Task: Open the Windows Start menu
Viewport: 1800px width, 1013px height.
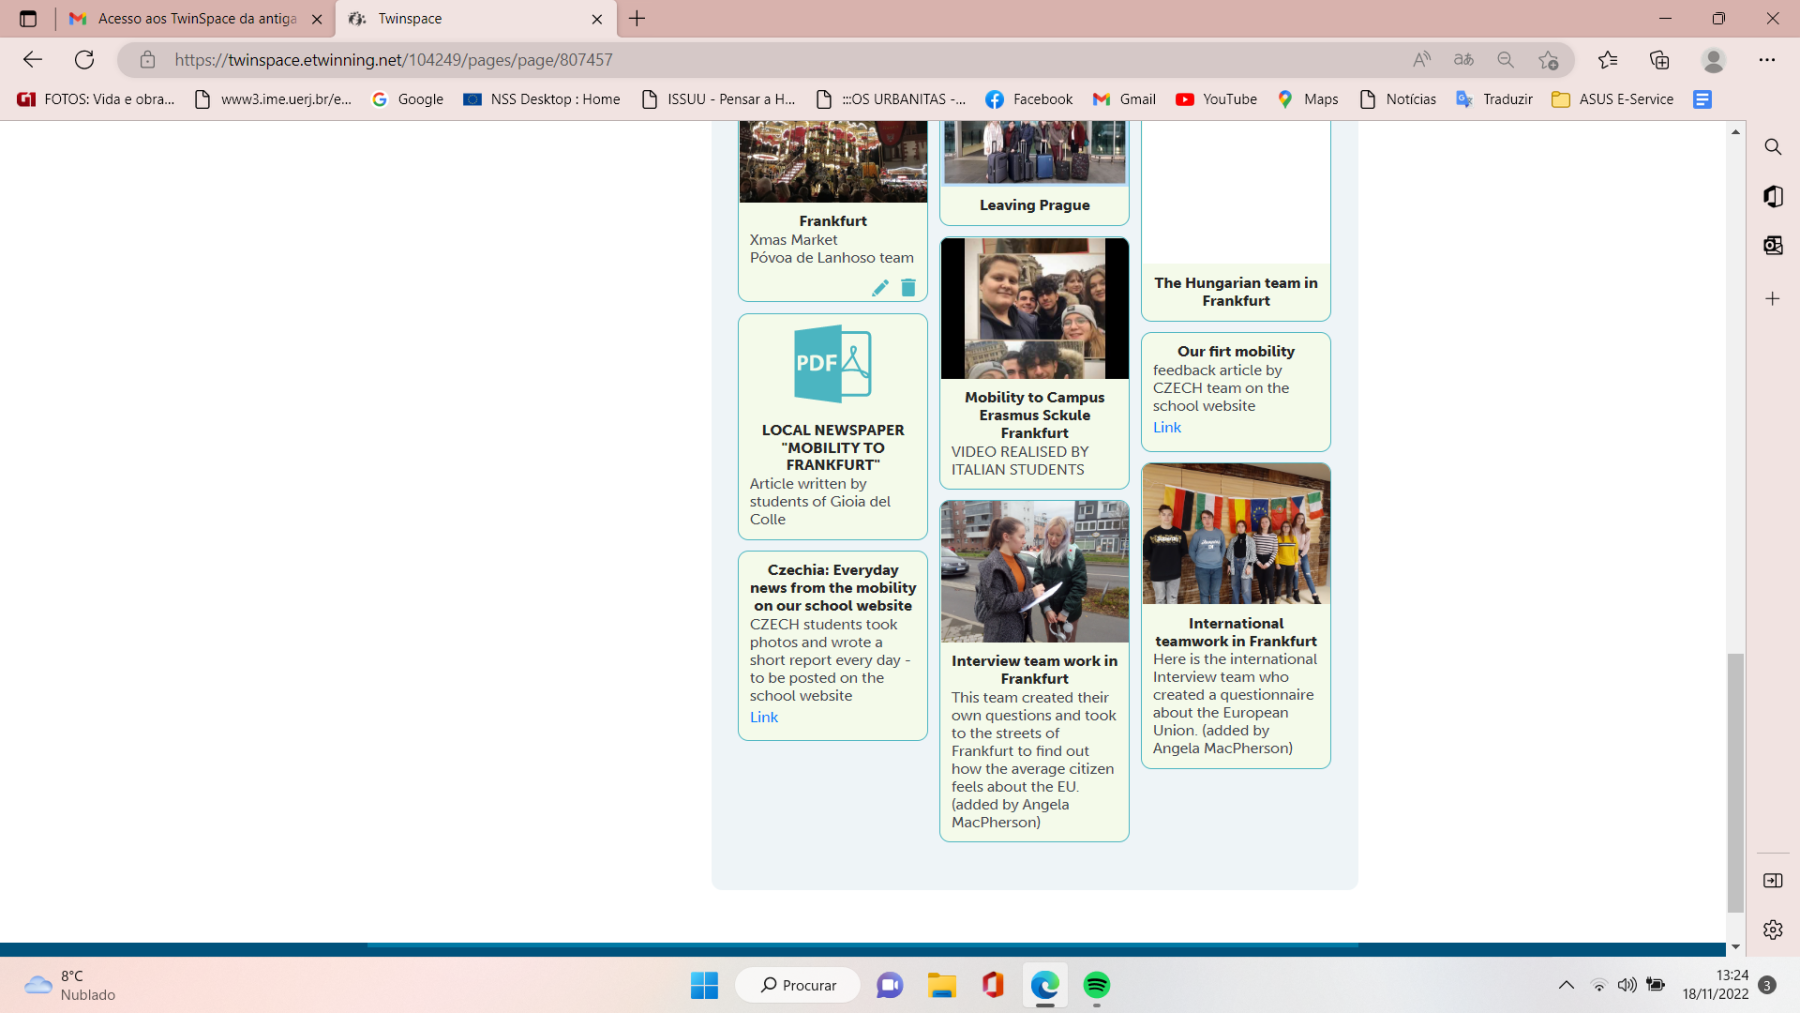Action: [x=704, y=985]
